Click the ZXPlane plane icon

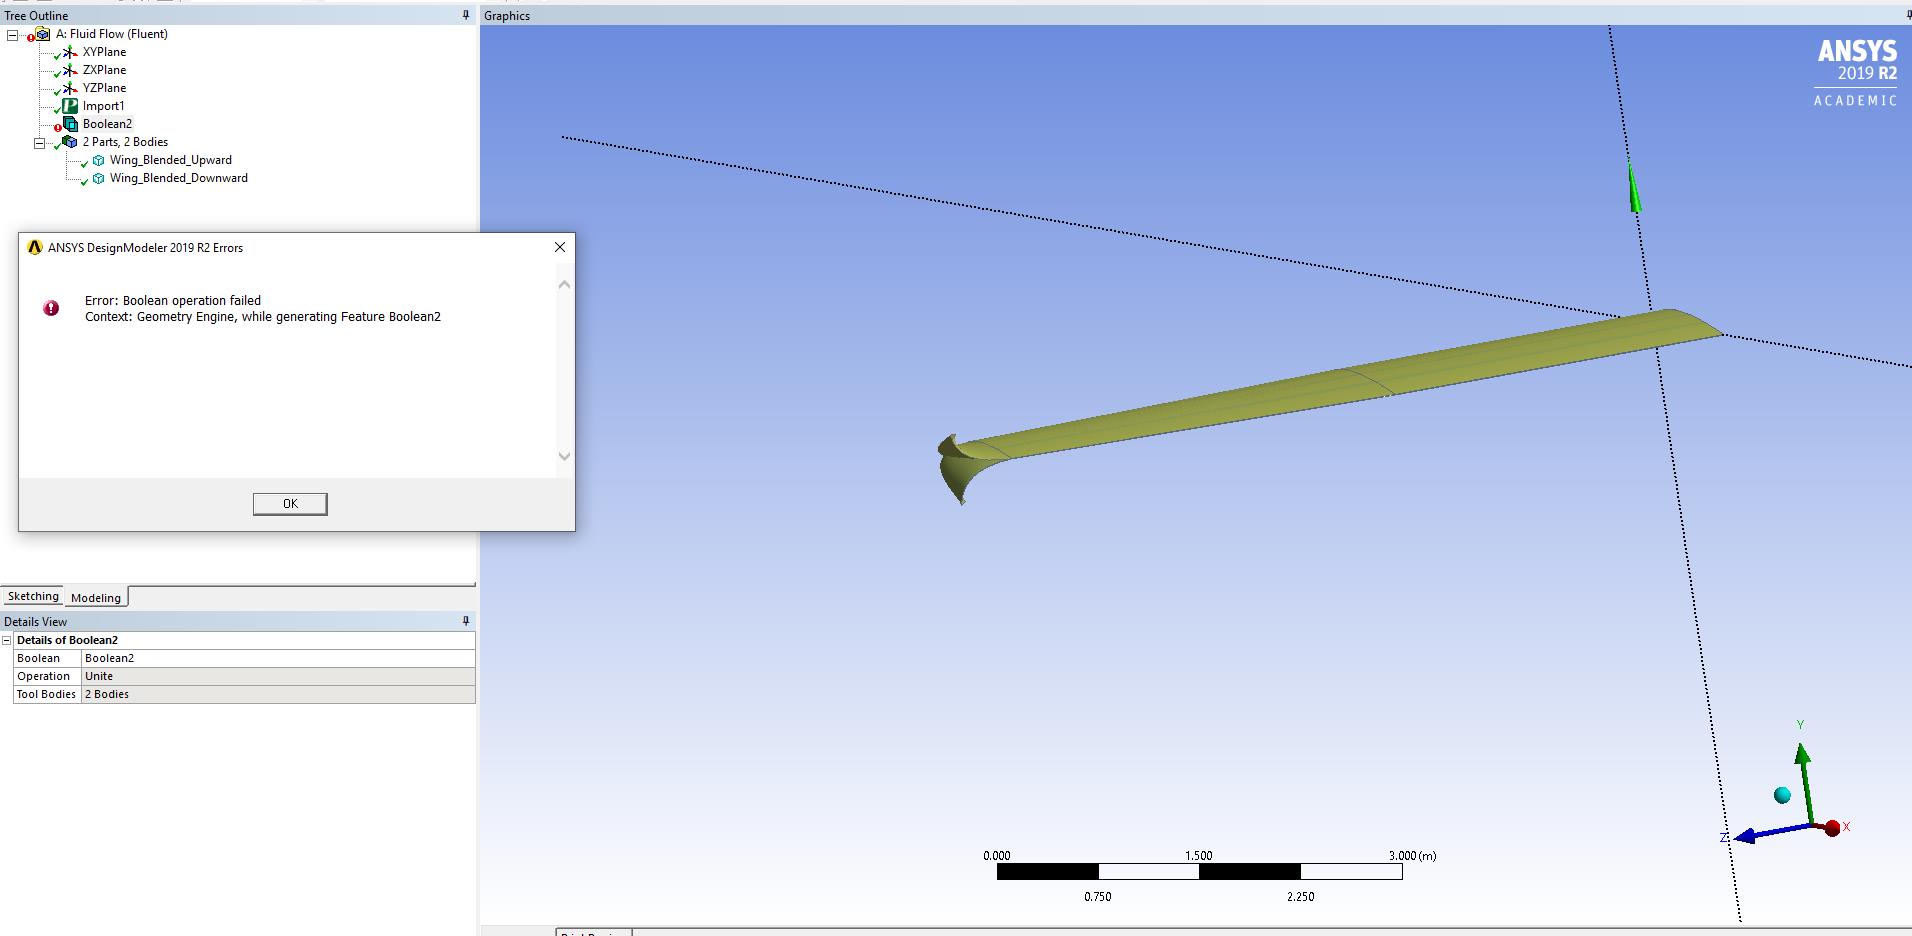pos(70,70)
